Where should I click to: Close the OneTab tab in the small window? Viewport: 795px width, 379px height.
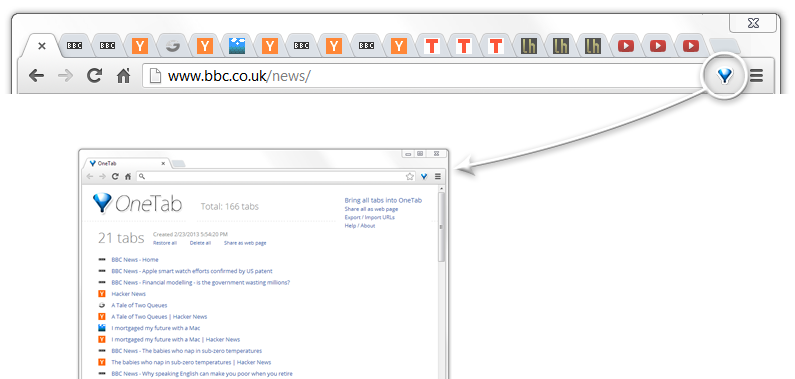tap(163, 164)
